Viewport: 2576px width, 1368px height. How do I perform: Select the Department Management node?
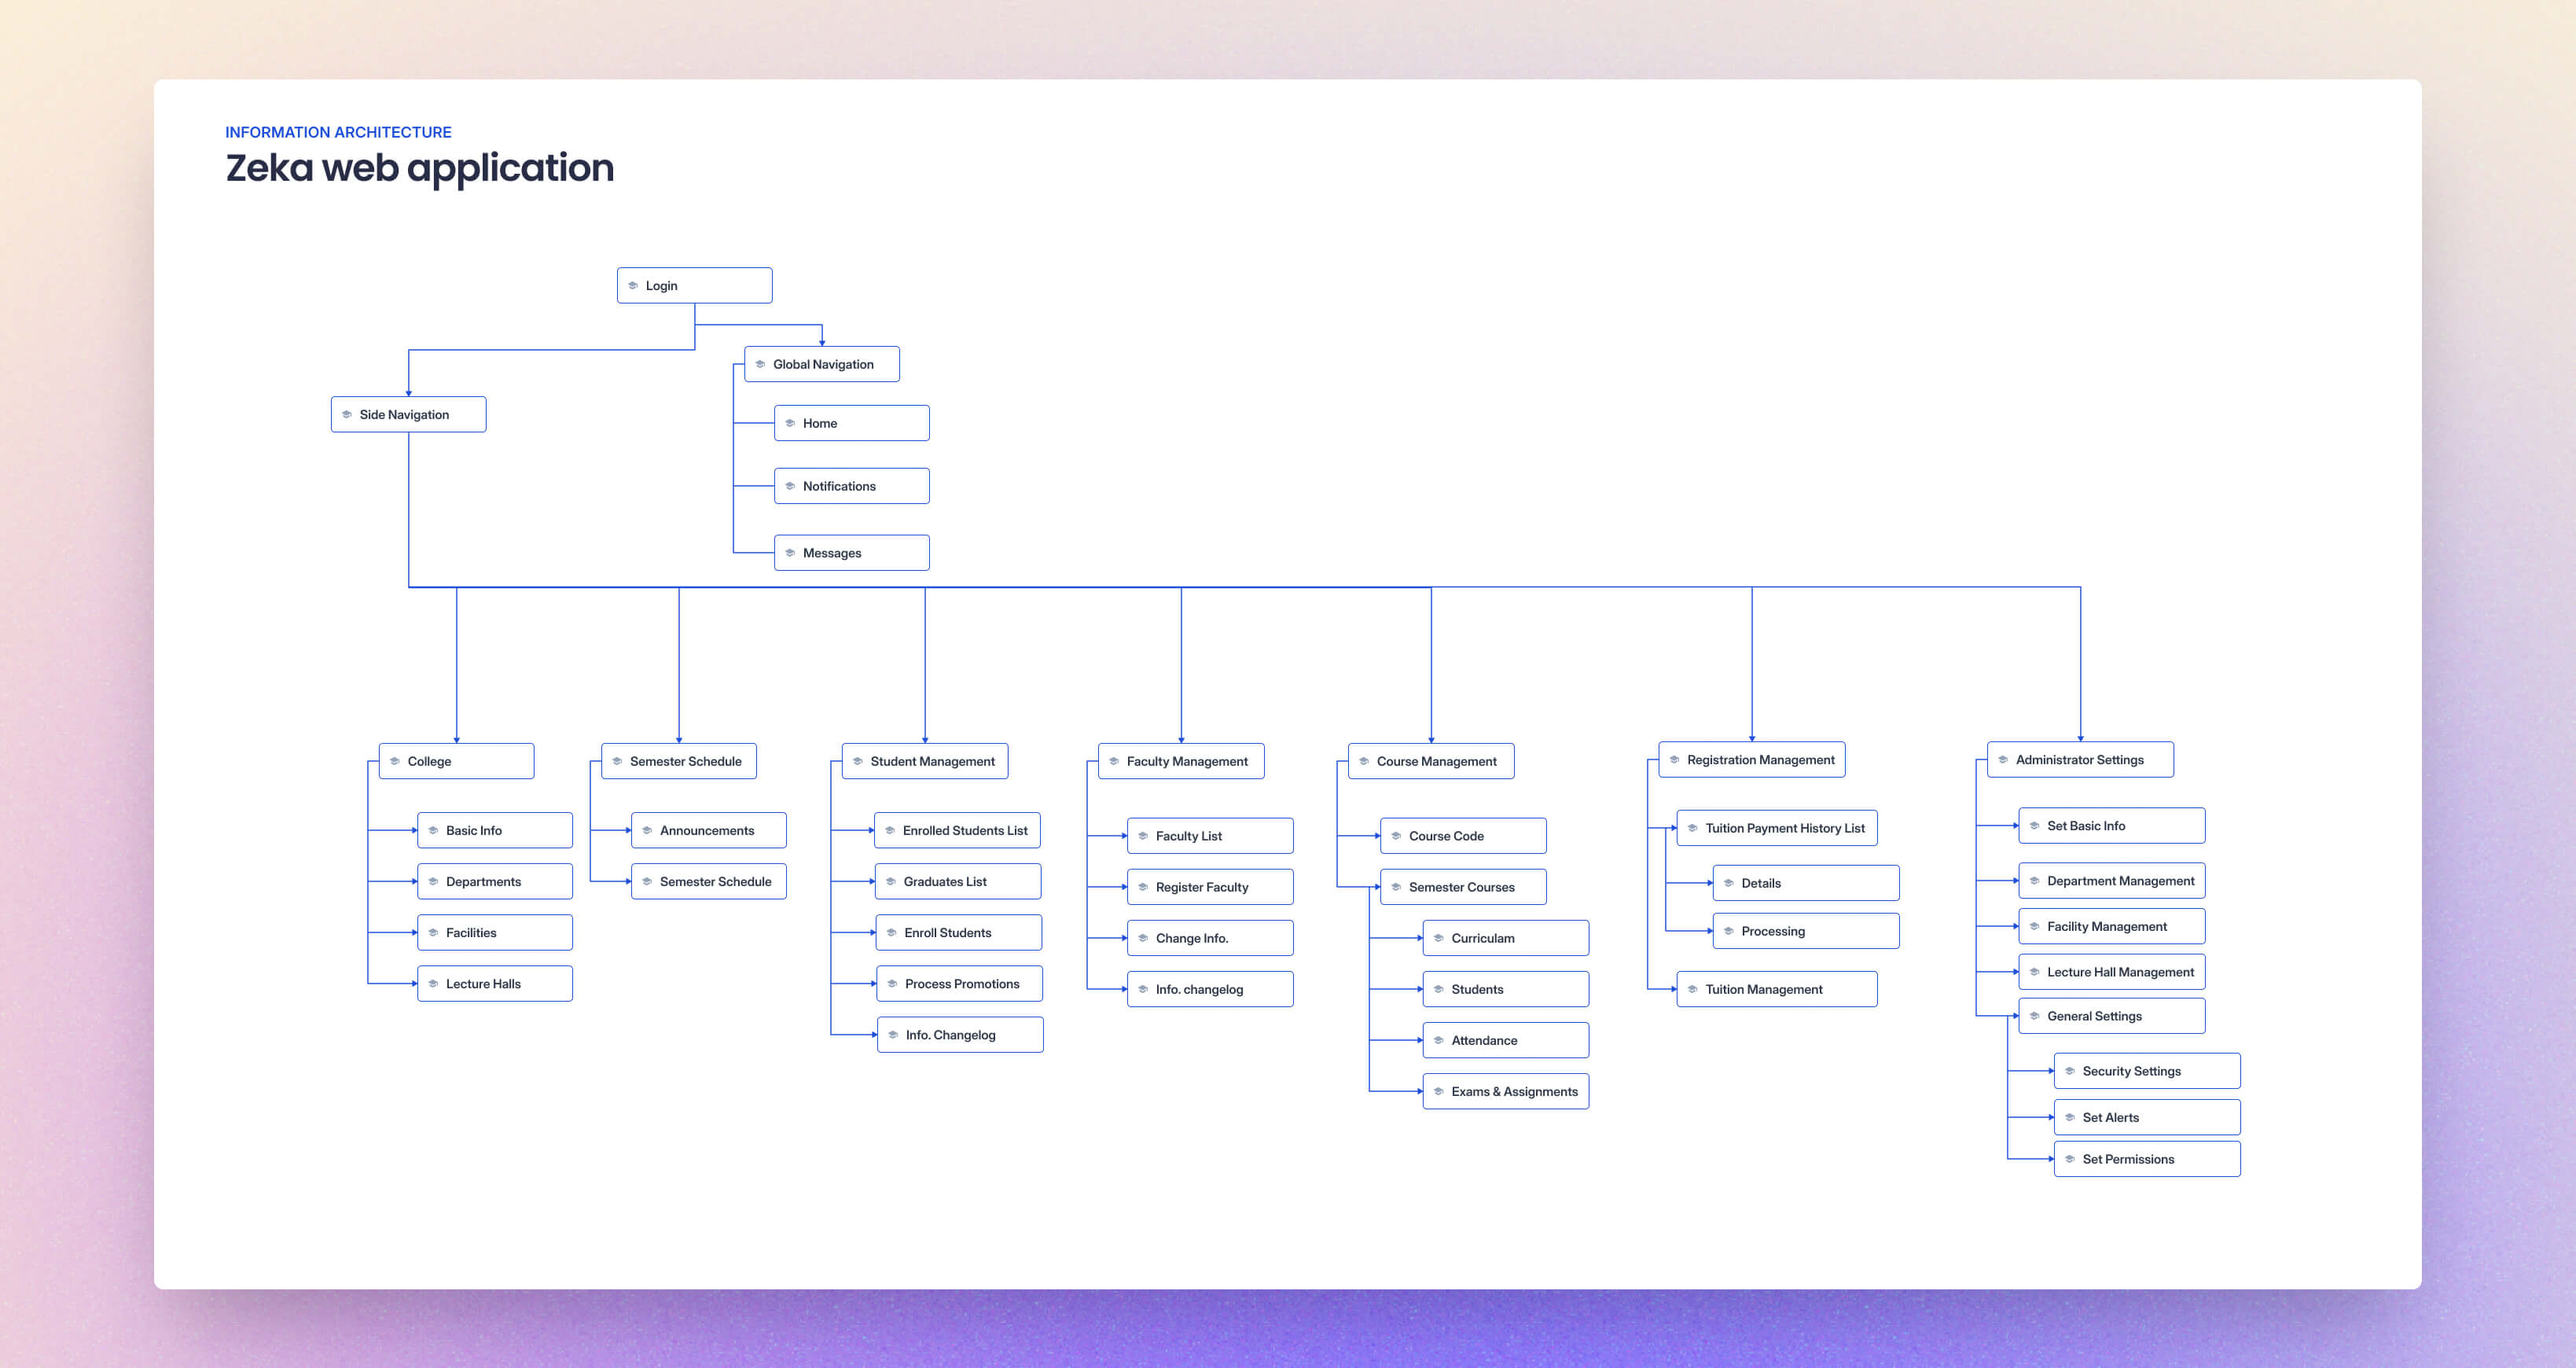pyautogui.click(x=2112, y=881)
